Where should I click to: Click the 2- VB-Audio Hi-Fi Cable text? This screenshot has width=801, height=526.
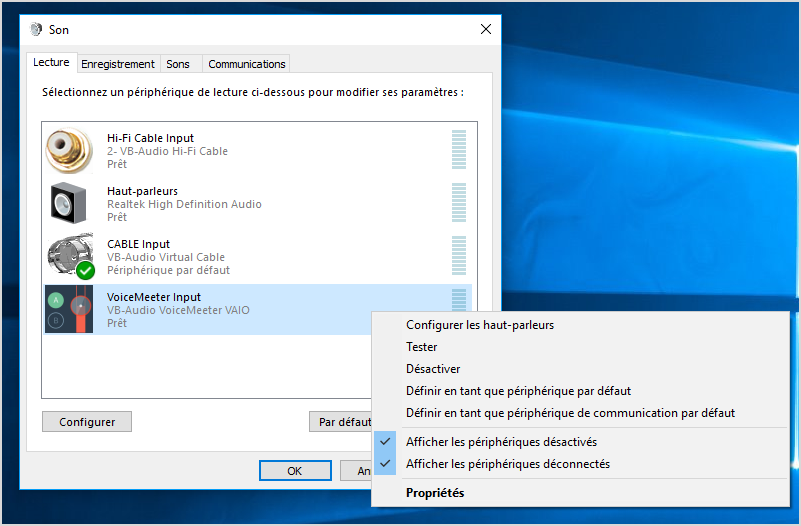tap(168, 151)
